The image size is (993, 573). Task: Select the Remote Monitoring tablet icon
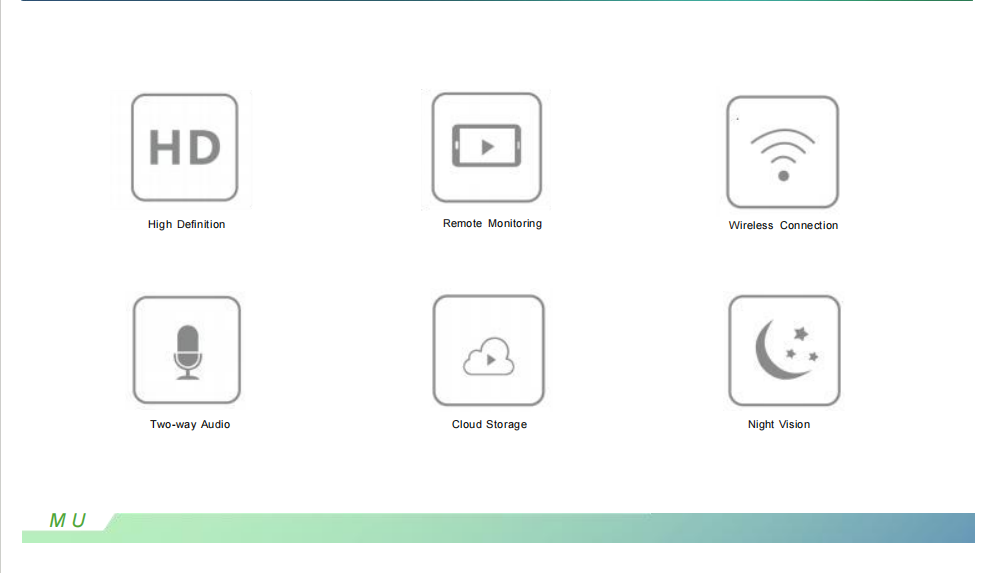(x=486, y=148)
